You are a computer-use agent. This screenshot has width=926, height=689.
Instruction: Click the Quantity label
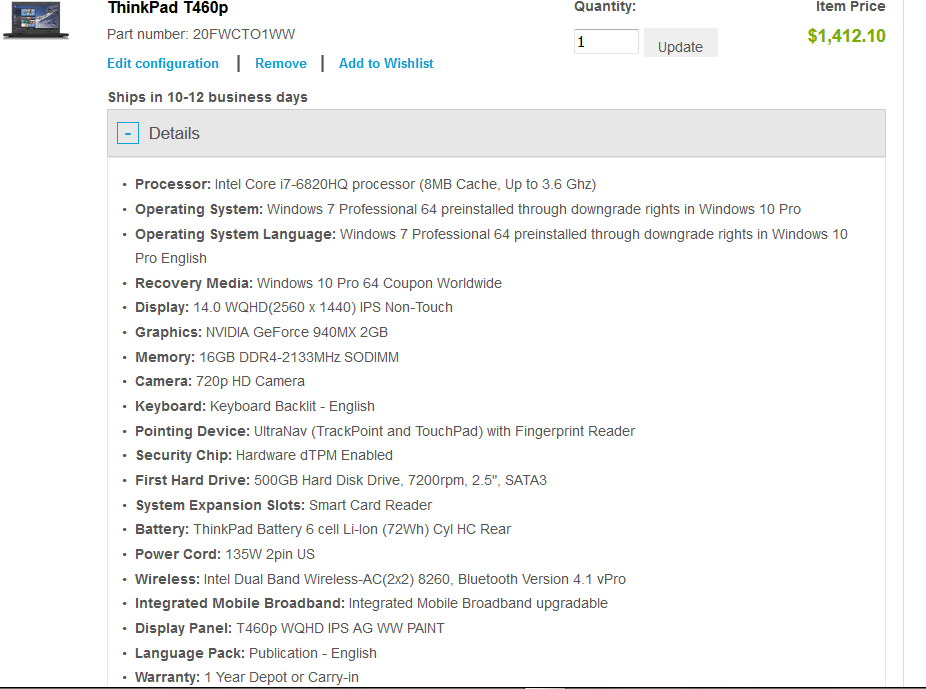click(605, 7)
